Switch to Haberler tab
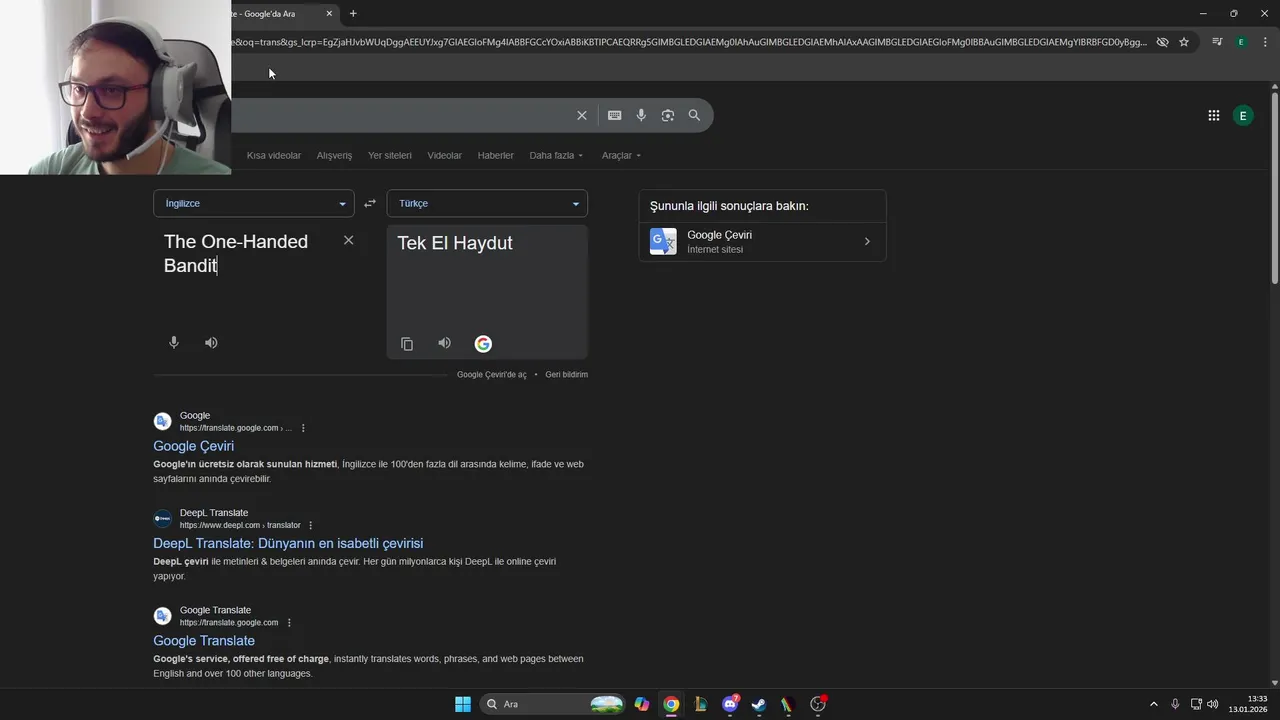The image size is (1280, 720). (x=495, y=155)
